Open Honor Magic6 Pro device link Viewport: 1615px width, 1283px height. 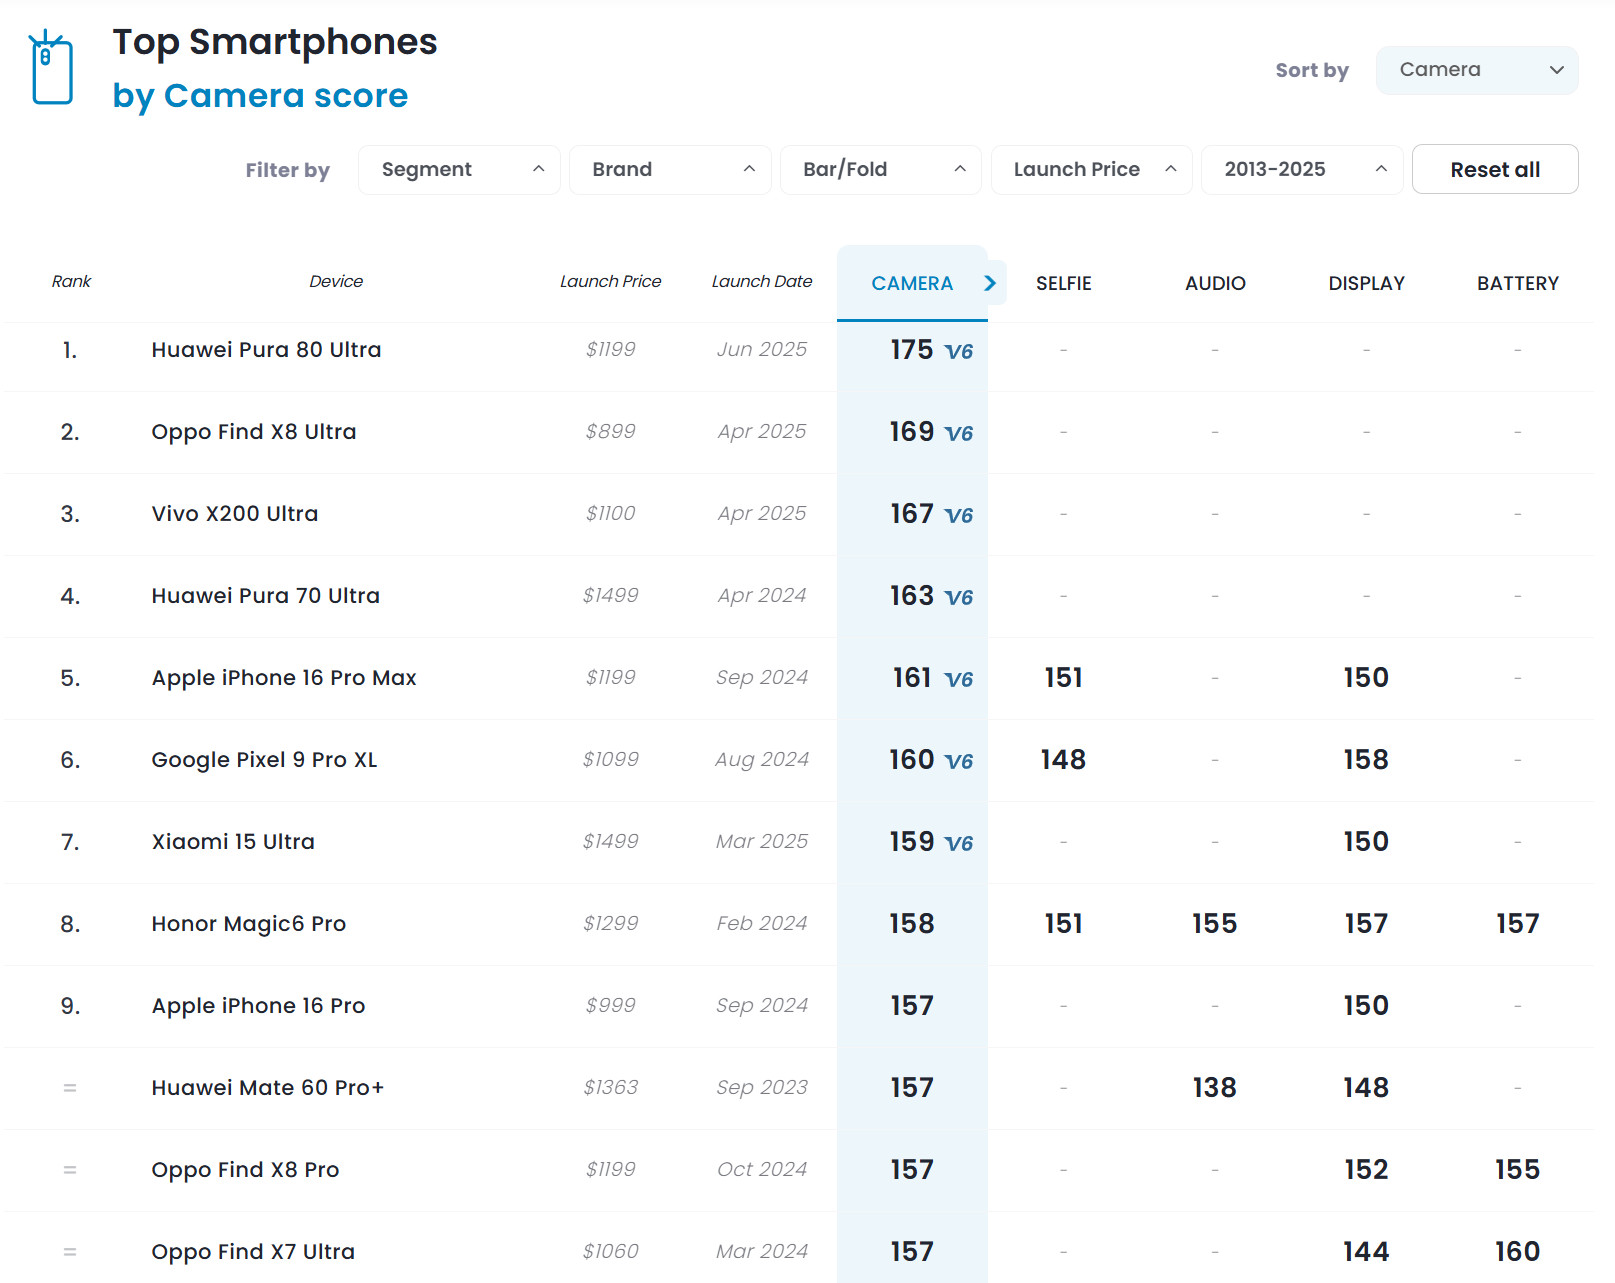pyautogui.click(x=249, y=924)
